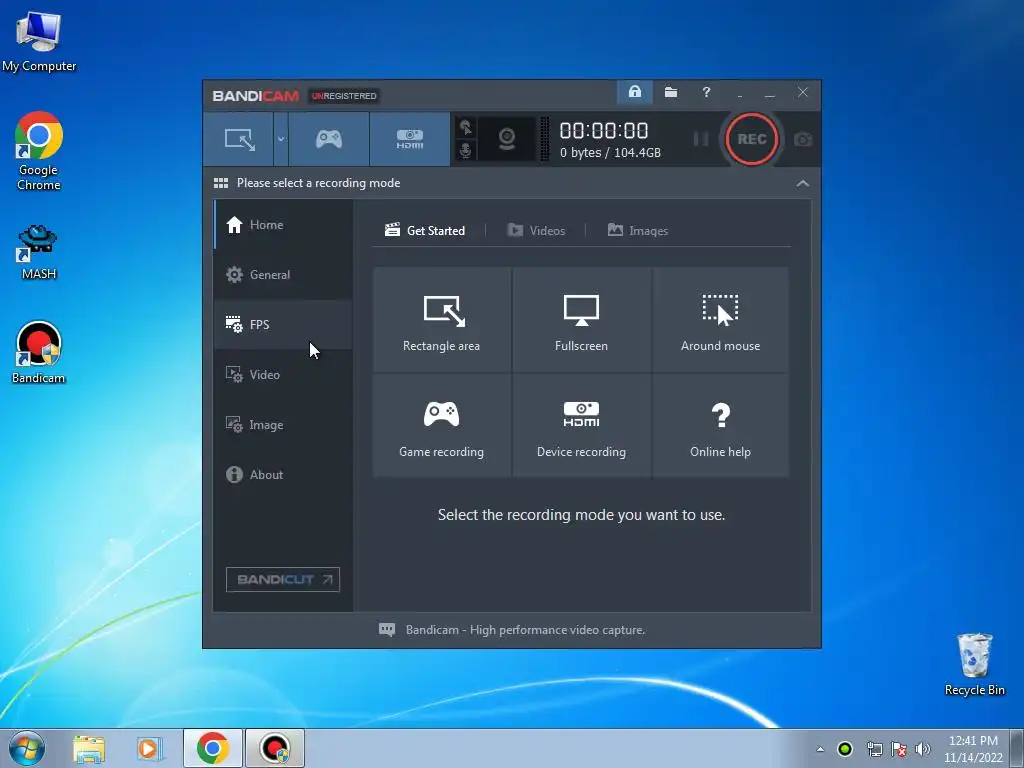The image size is (1024, 768).
Task: Choose the Device recording tile
Action: click(581, 426)
